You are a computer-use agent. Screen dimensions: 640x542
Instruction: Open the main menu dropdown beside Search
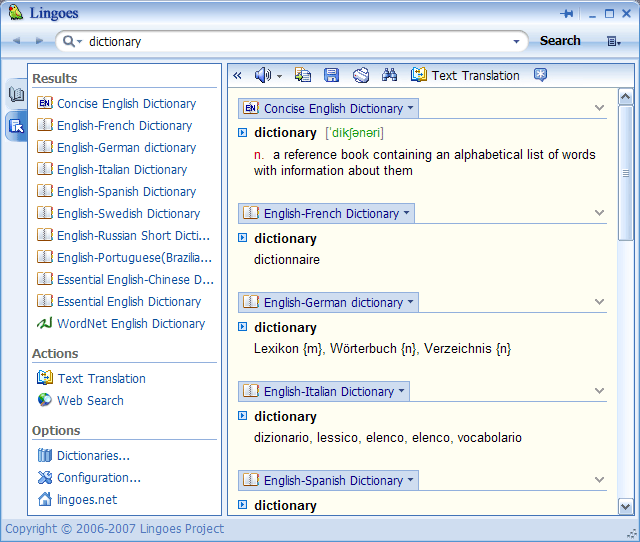tap(613, 42)
